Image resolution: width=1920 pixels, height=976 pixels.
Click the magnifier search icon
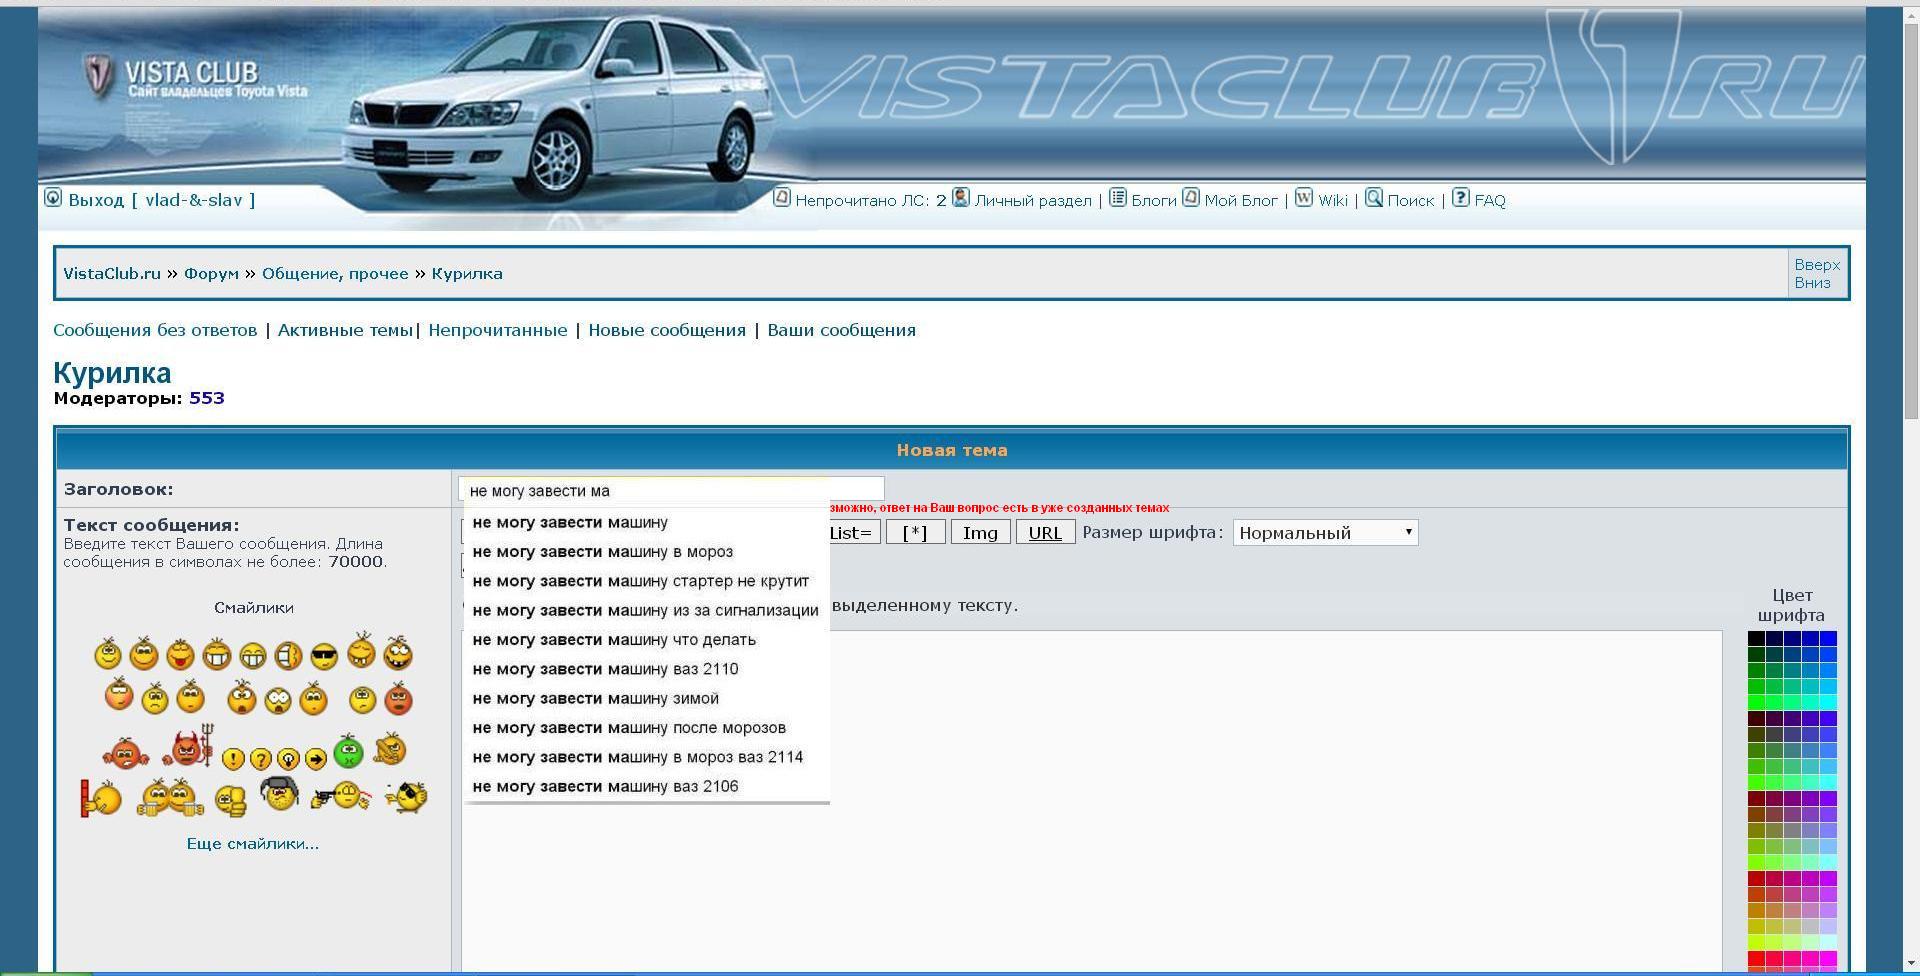pyautogui.click(x=1374, y=198)
